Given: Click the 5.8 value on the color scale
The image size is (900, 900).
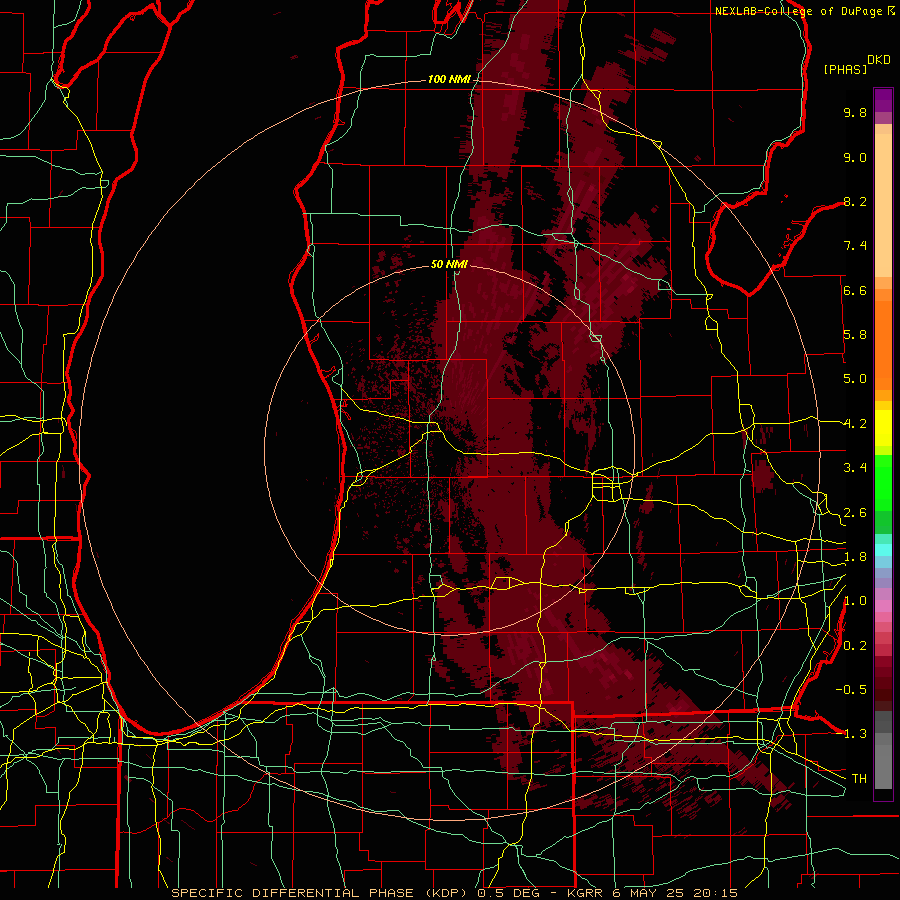Looking at the screenshot, I should [855, 335].
